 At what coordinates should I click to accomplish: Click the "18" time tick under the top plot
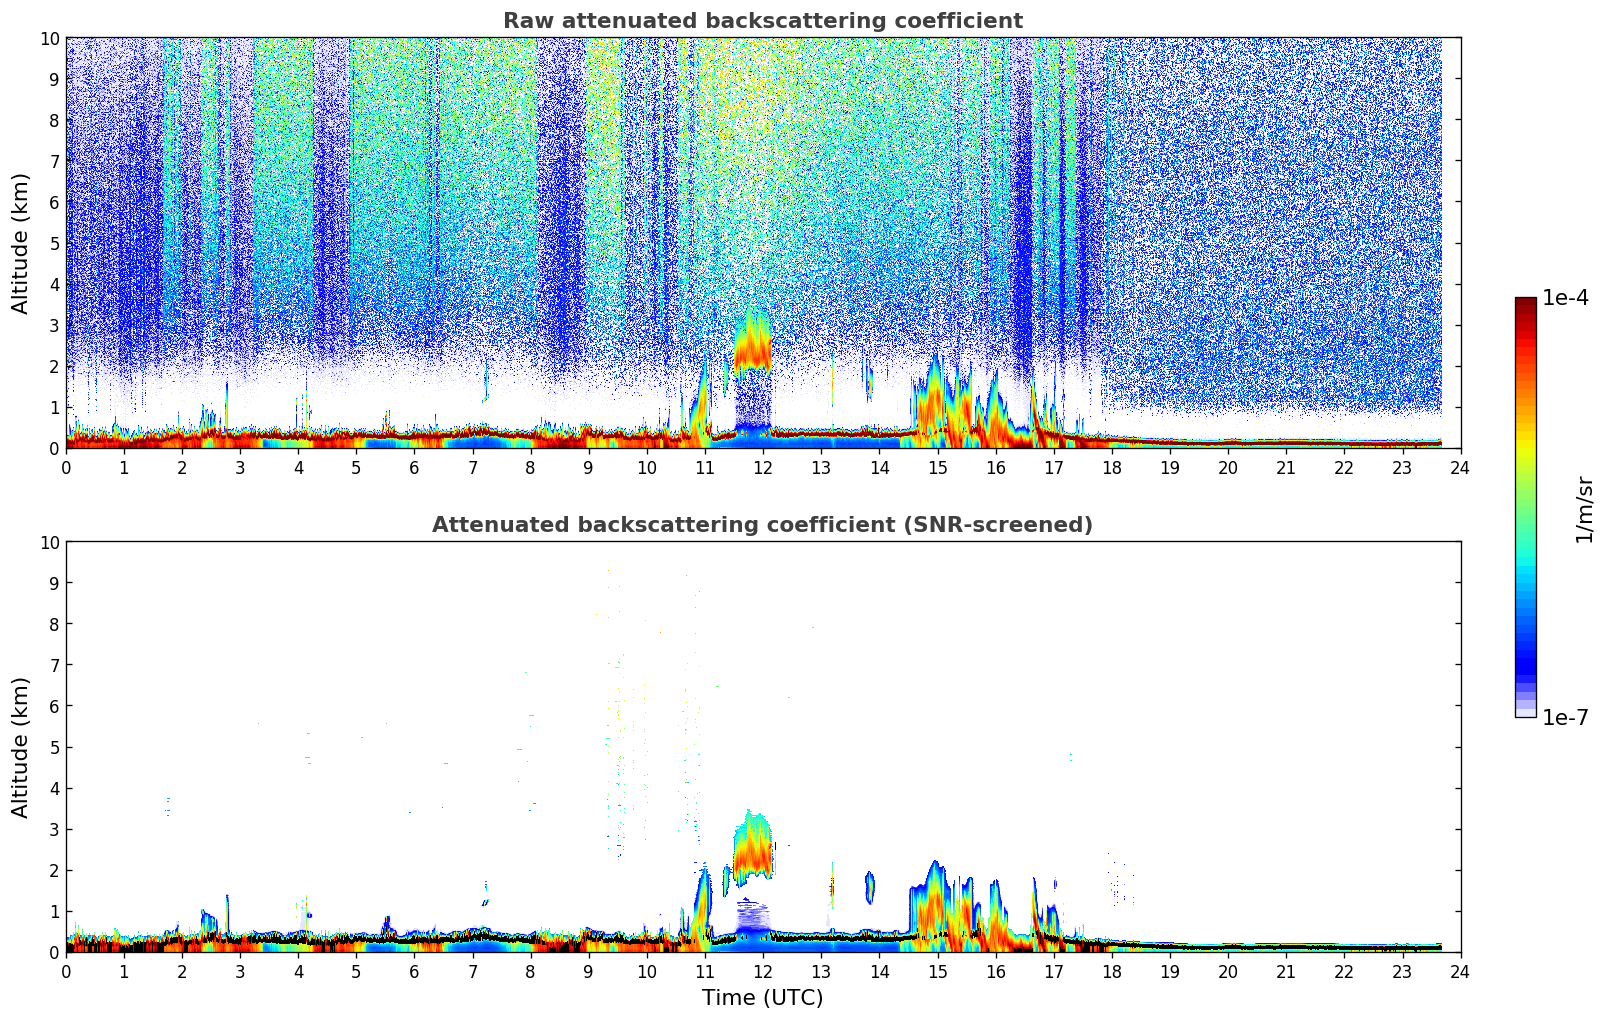pyautogui.click(x=1112, y=467)
